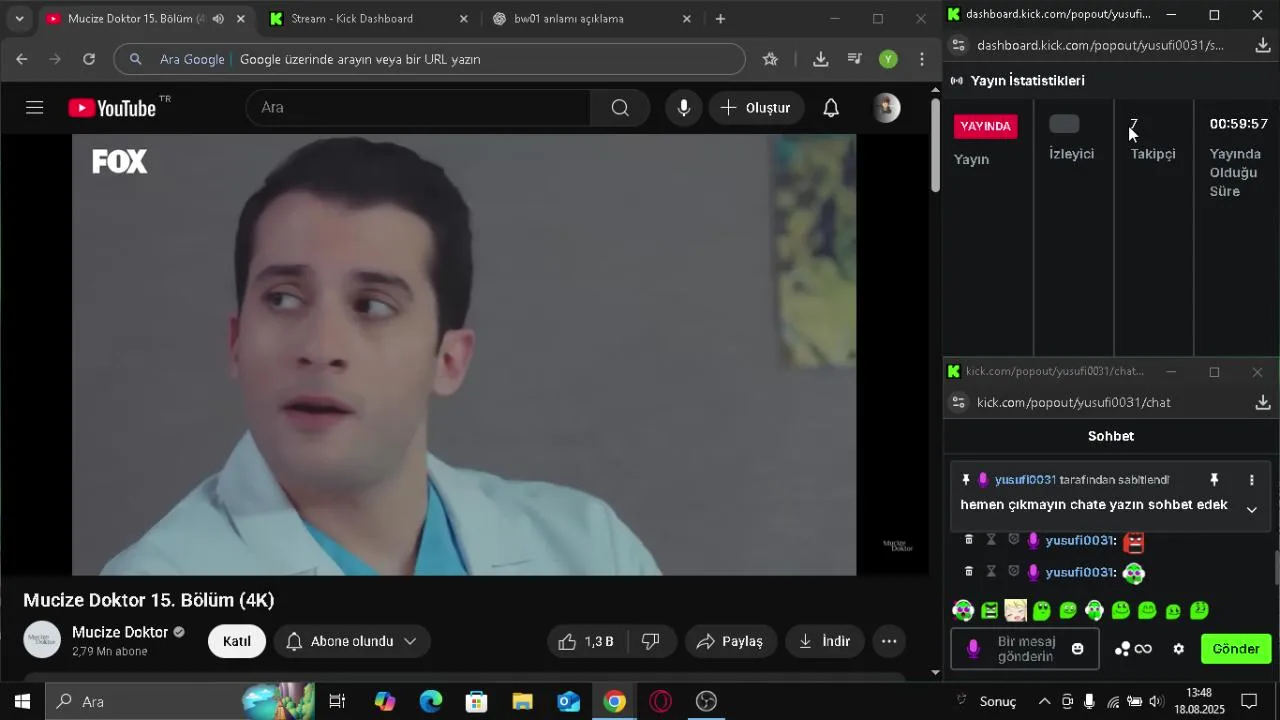Open emoji picker in message box
This screenshot has width=1280, height=720.
(1077, 649)
